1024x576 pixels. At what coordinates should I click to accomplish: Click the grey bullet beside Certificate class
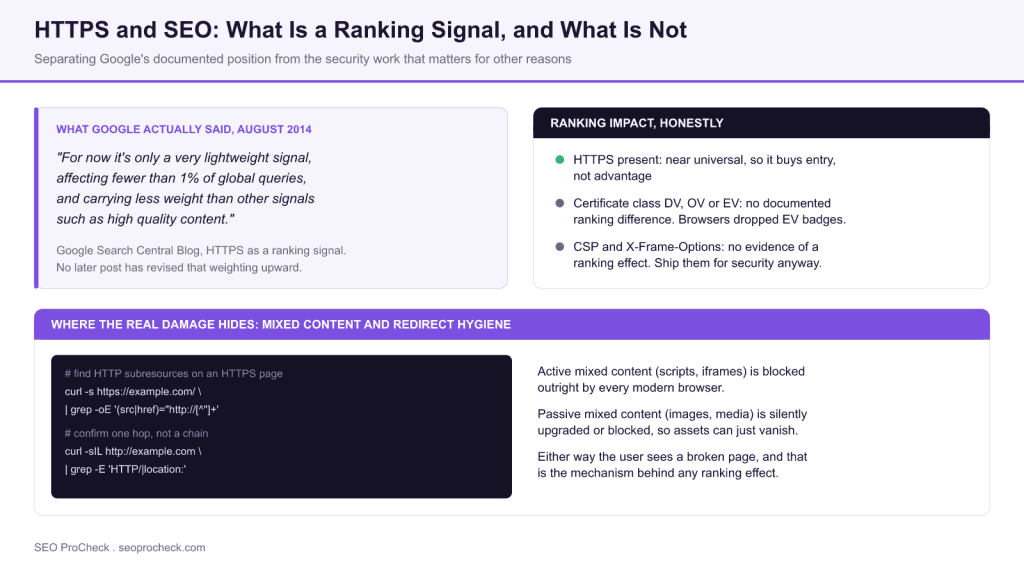(x=560, y=203)
